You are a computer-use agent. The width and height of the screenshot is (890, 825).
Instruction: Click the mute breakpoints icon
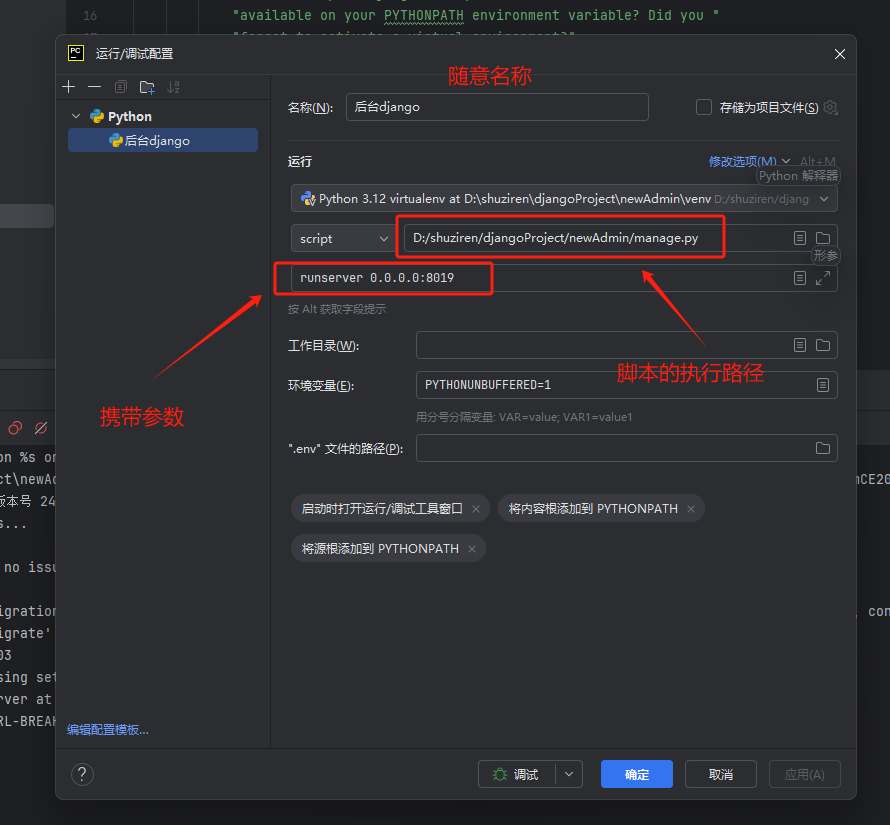[x=41, y=428]
